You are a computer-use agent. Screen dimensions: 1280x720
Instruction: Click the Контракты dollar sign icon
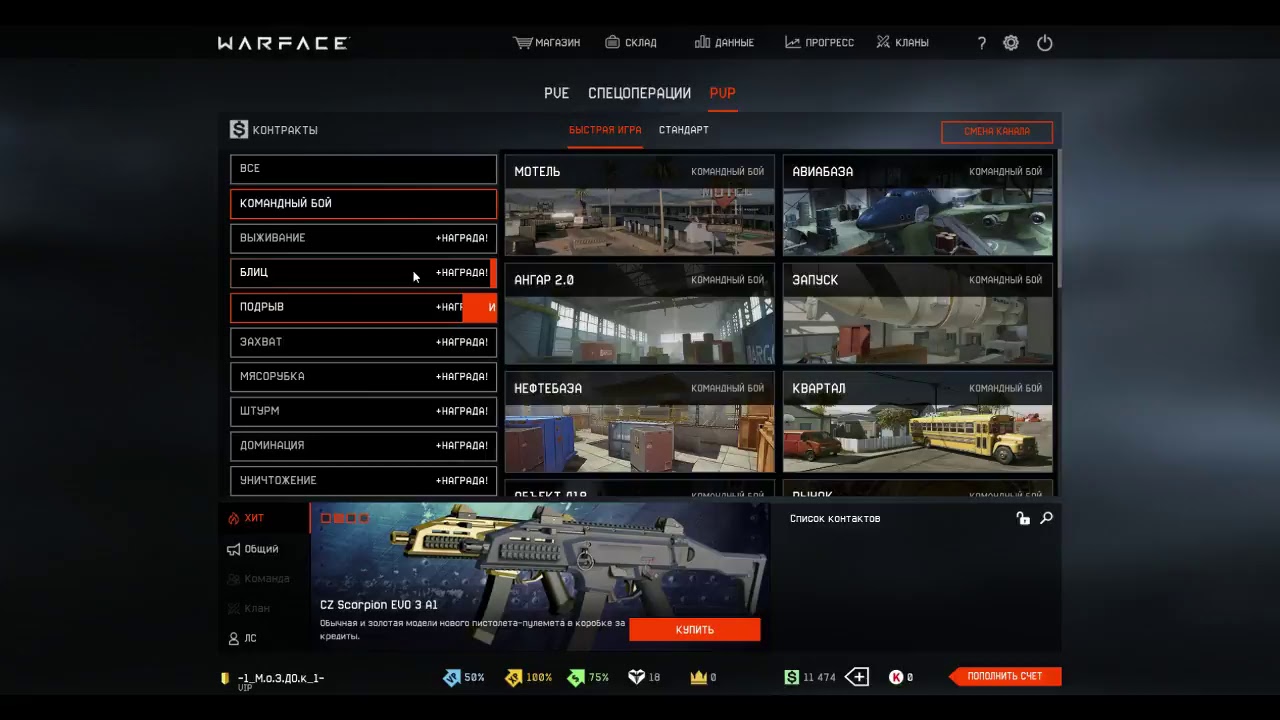[238, 130]
